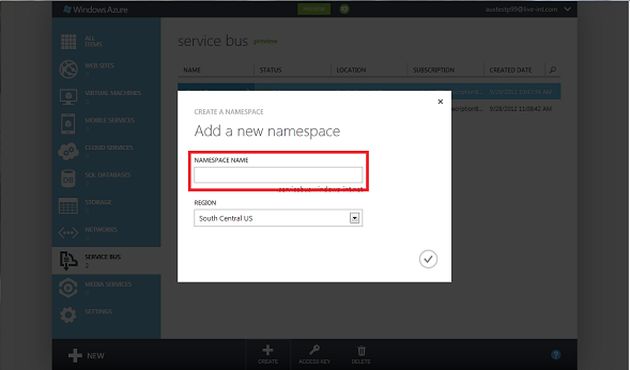Confirm namespace with the checkmark button
This screenshot has height=370, width=630.
428,259
